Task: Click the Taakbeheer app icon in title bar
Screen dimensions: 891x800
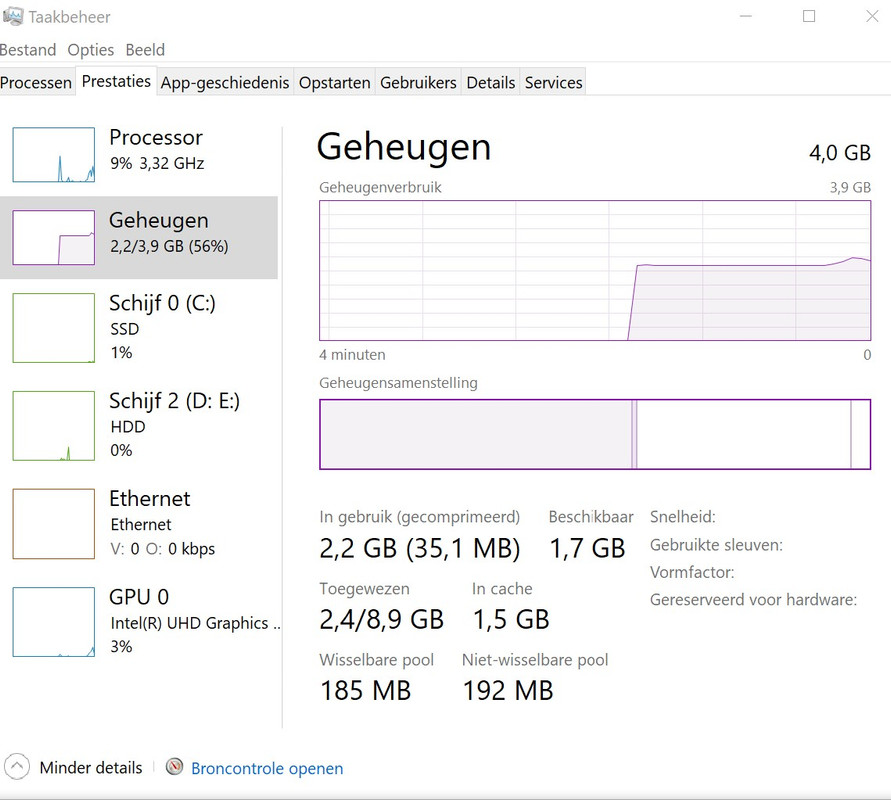Action: (x=13, y=17)
